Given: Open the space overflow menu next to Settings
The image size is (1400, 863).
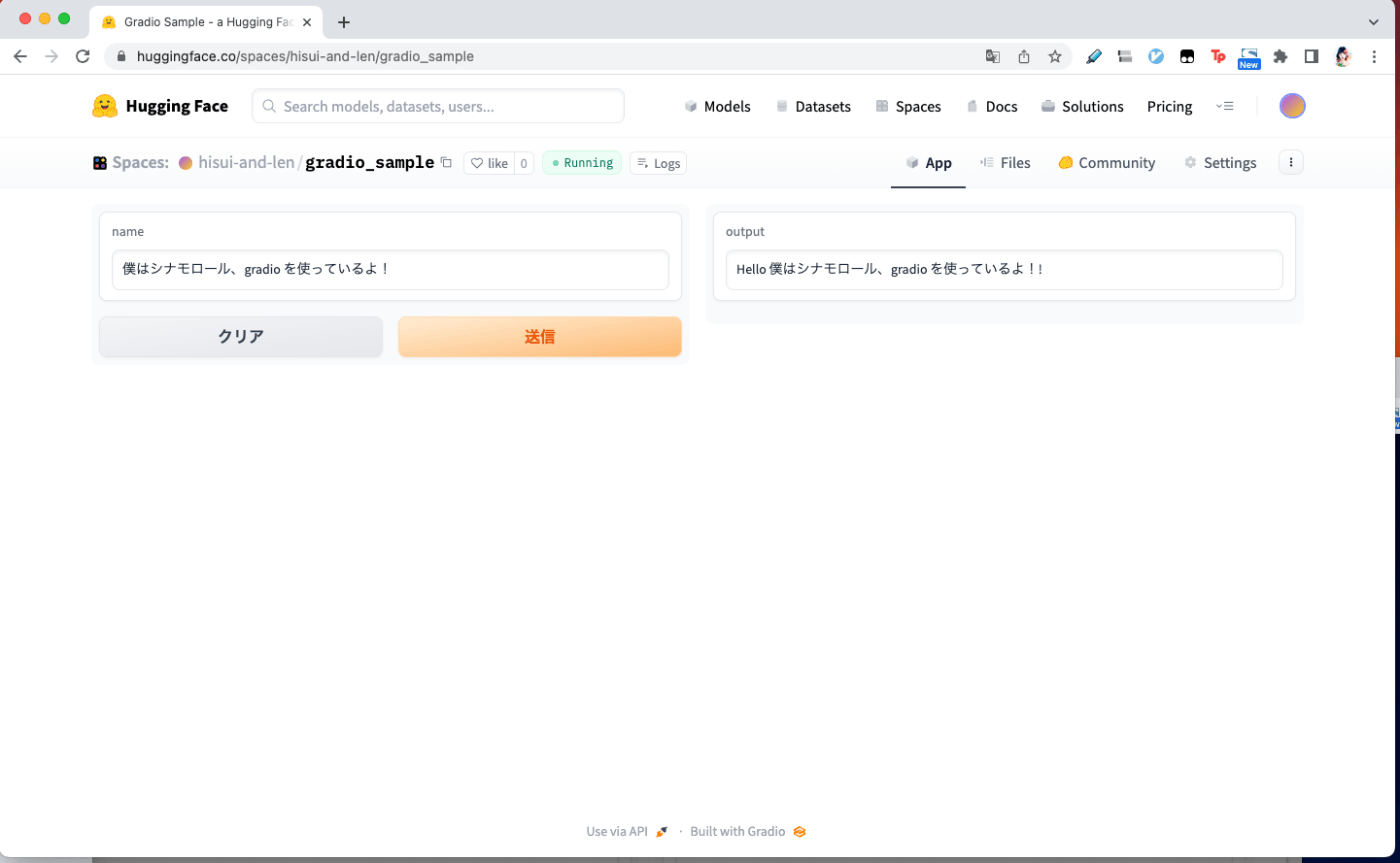Looking at the screenshot, I should tap(1290, 161).
